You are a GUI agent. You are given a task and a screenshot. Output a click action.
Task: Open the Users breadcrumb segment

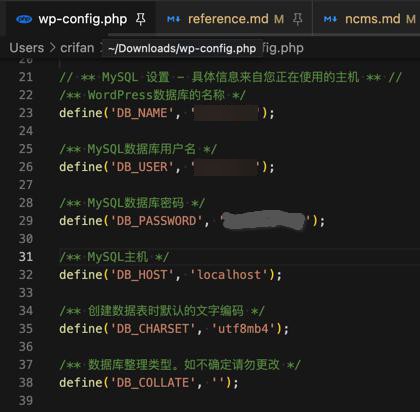coord(27,48)
